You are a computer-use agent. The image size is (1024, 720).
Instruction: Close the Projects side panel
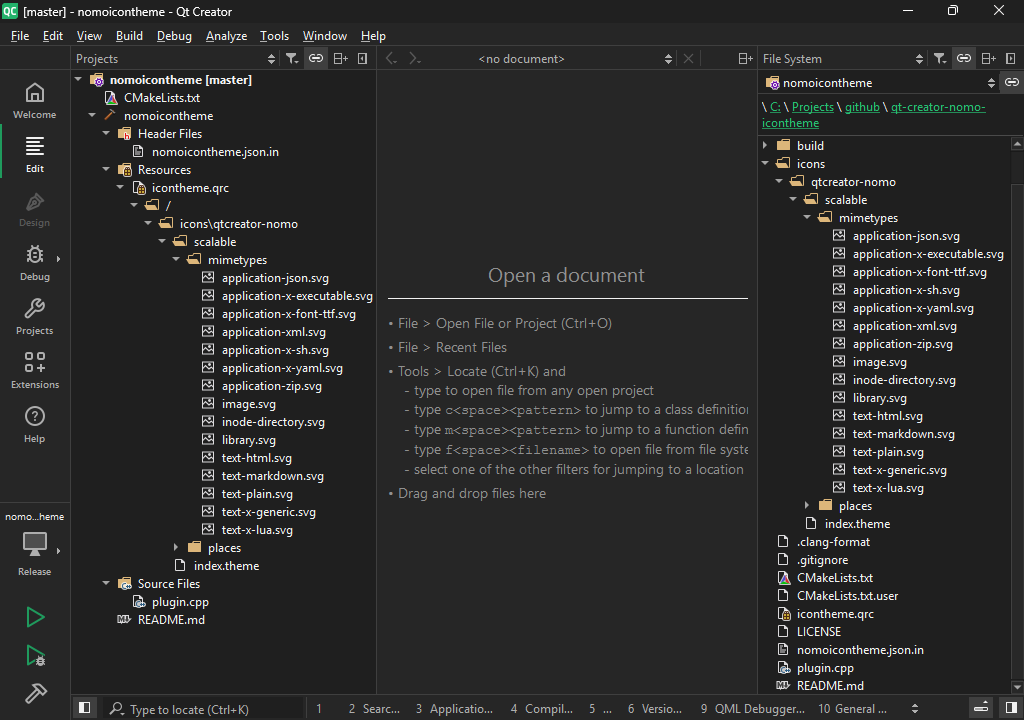pyautogui.click(x=362, y=59)
